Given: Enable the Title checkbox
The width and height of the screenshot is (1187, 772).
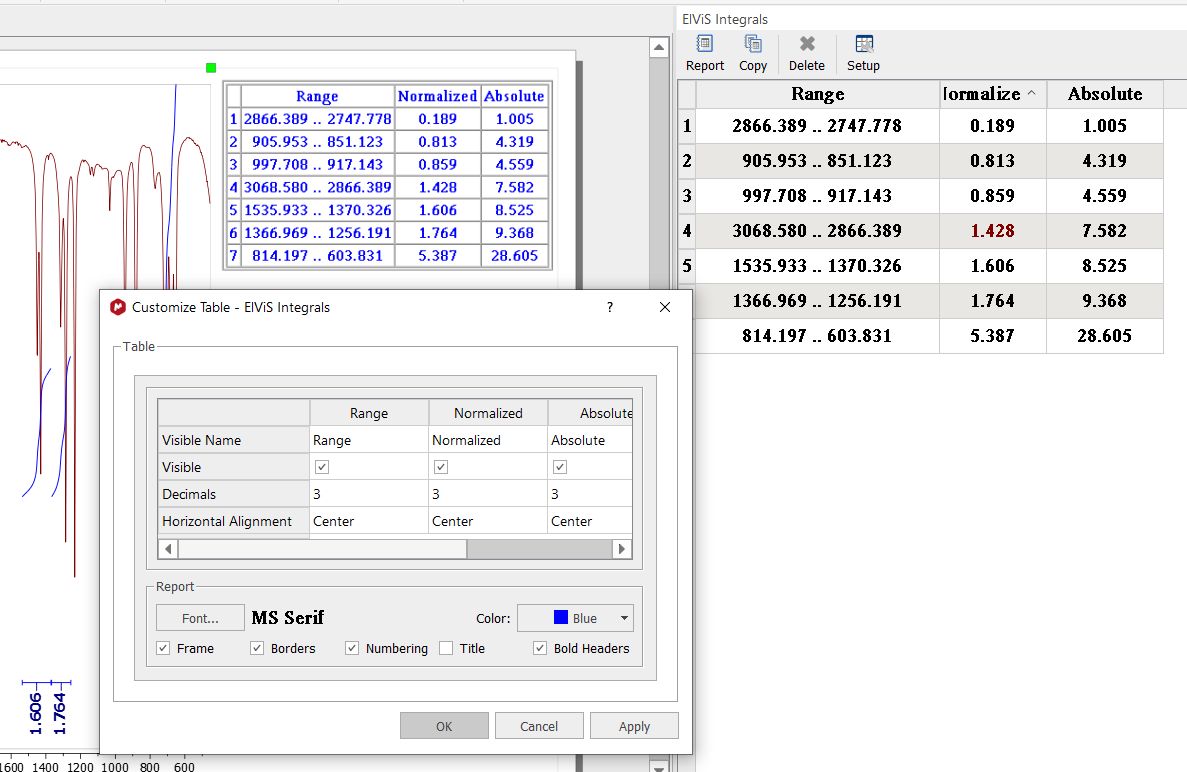Looking at the screenshot, I should [446, 648].
